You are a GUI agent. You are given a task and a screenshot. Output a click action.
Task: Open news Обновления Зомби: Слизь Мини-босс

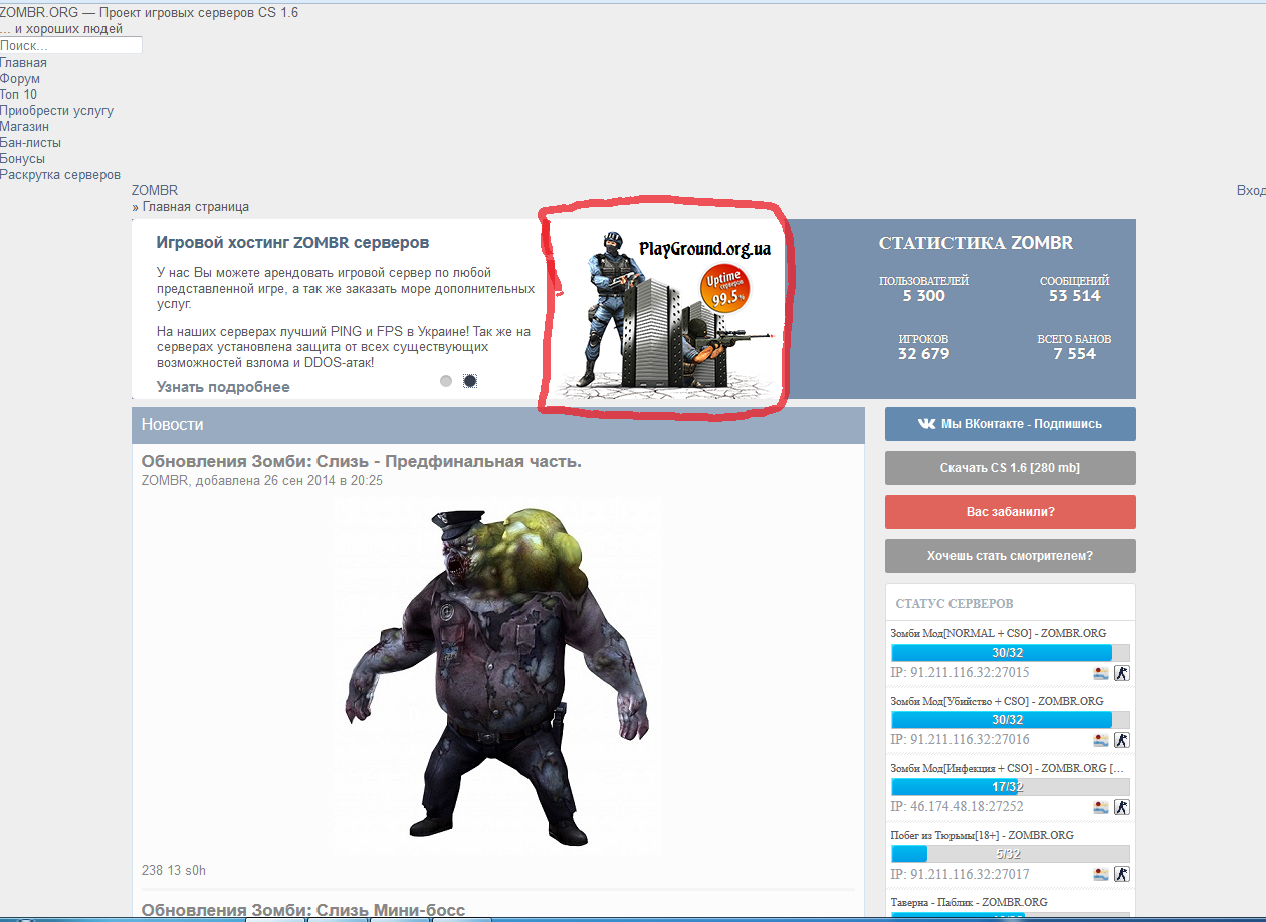(x=303, y=911)
